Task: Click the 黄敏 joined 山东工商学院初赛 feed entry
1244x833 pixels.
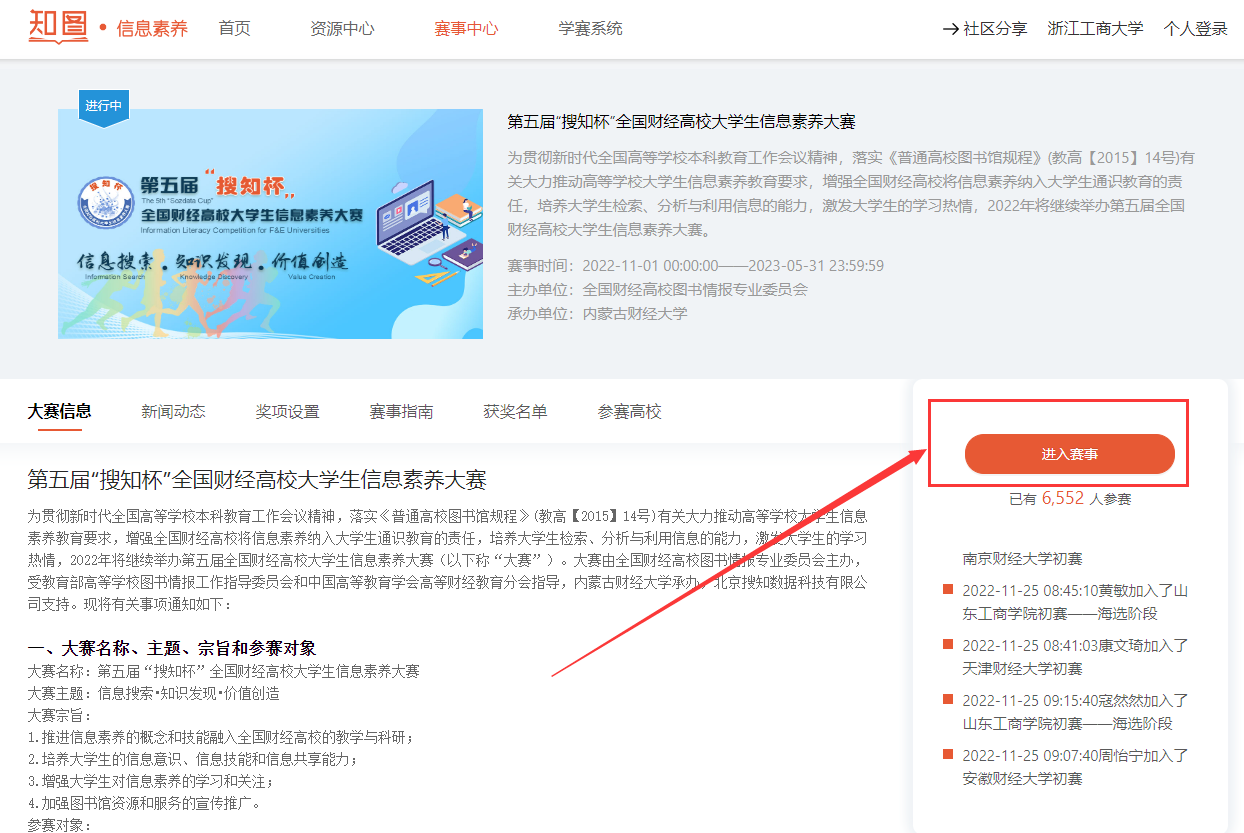Action: pos(1074,601)
